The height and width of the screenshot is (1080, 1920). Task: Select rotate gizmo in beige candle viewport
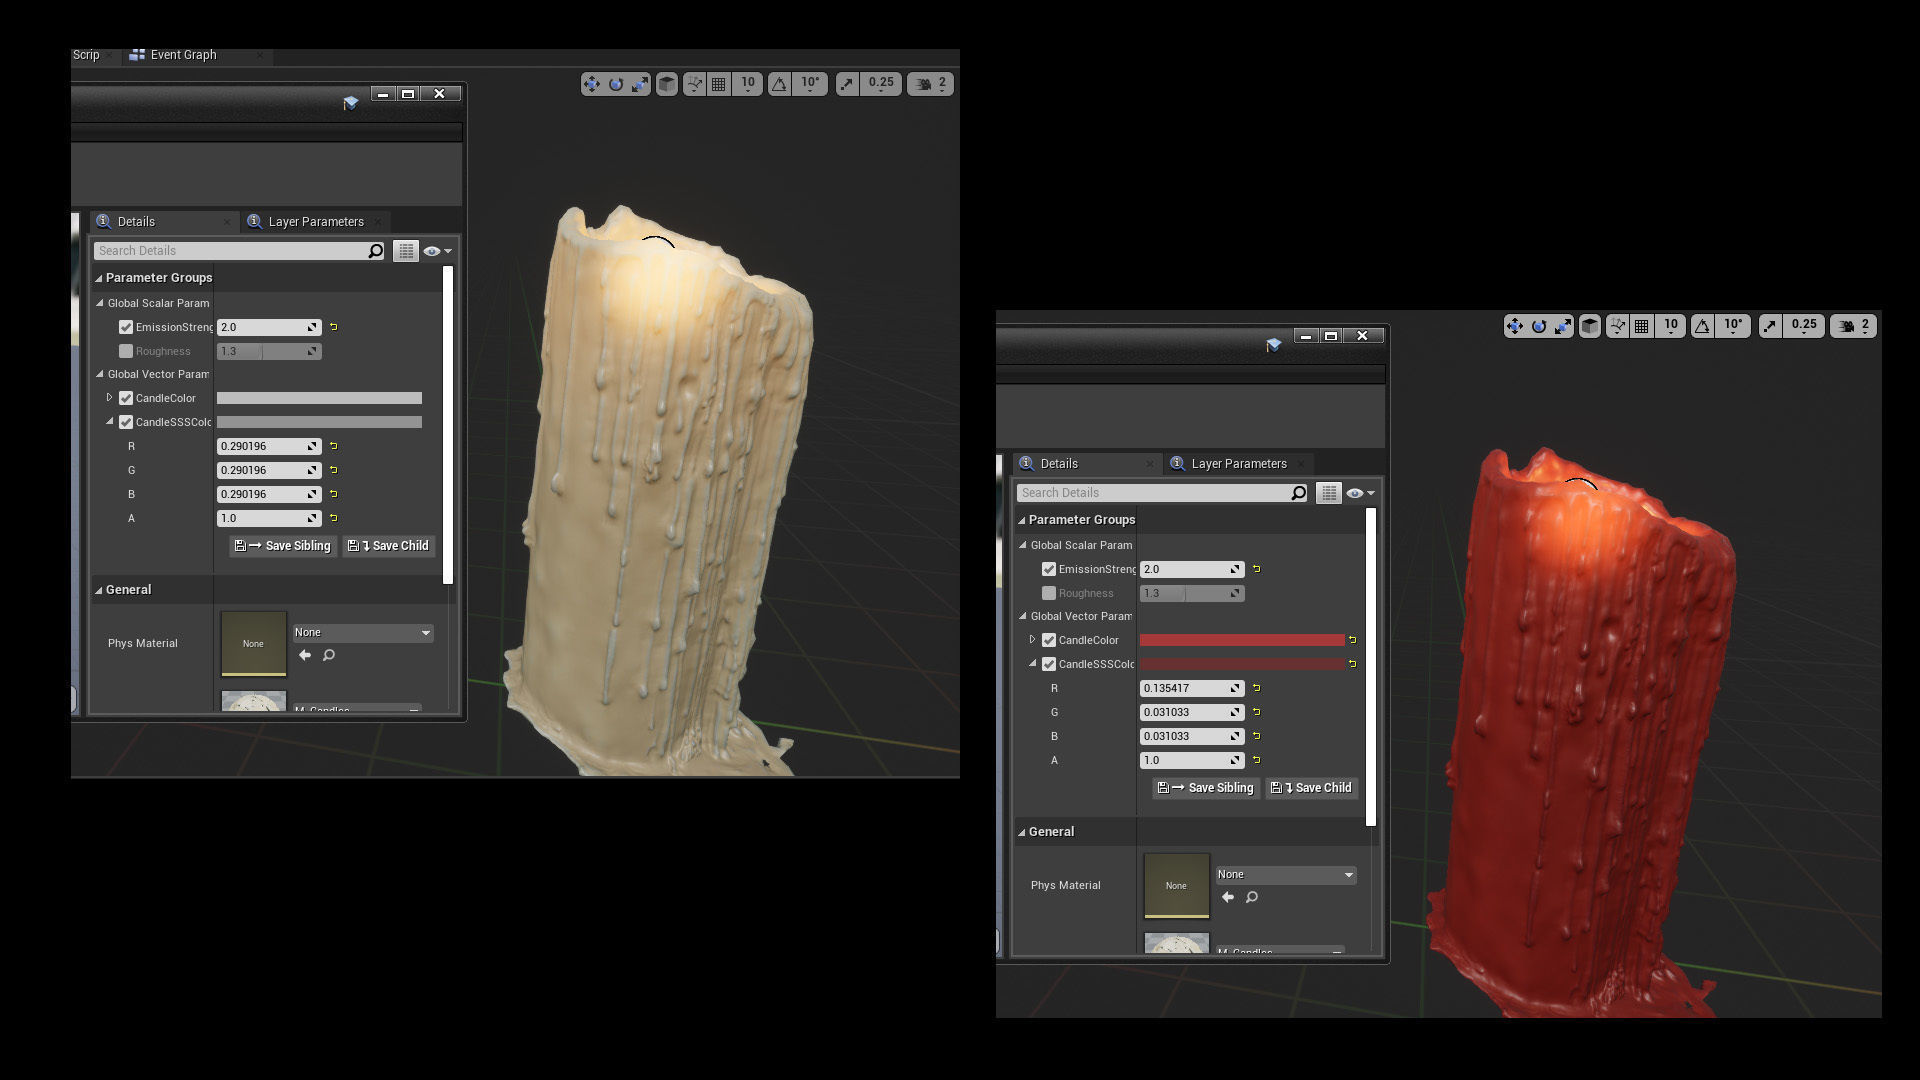pyautogui.click(x=616, y=84)
